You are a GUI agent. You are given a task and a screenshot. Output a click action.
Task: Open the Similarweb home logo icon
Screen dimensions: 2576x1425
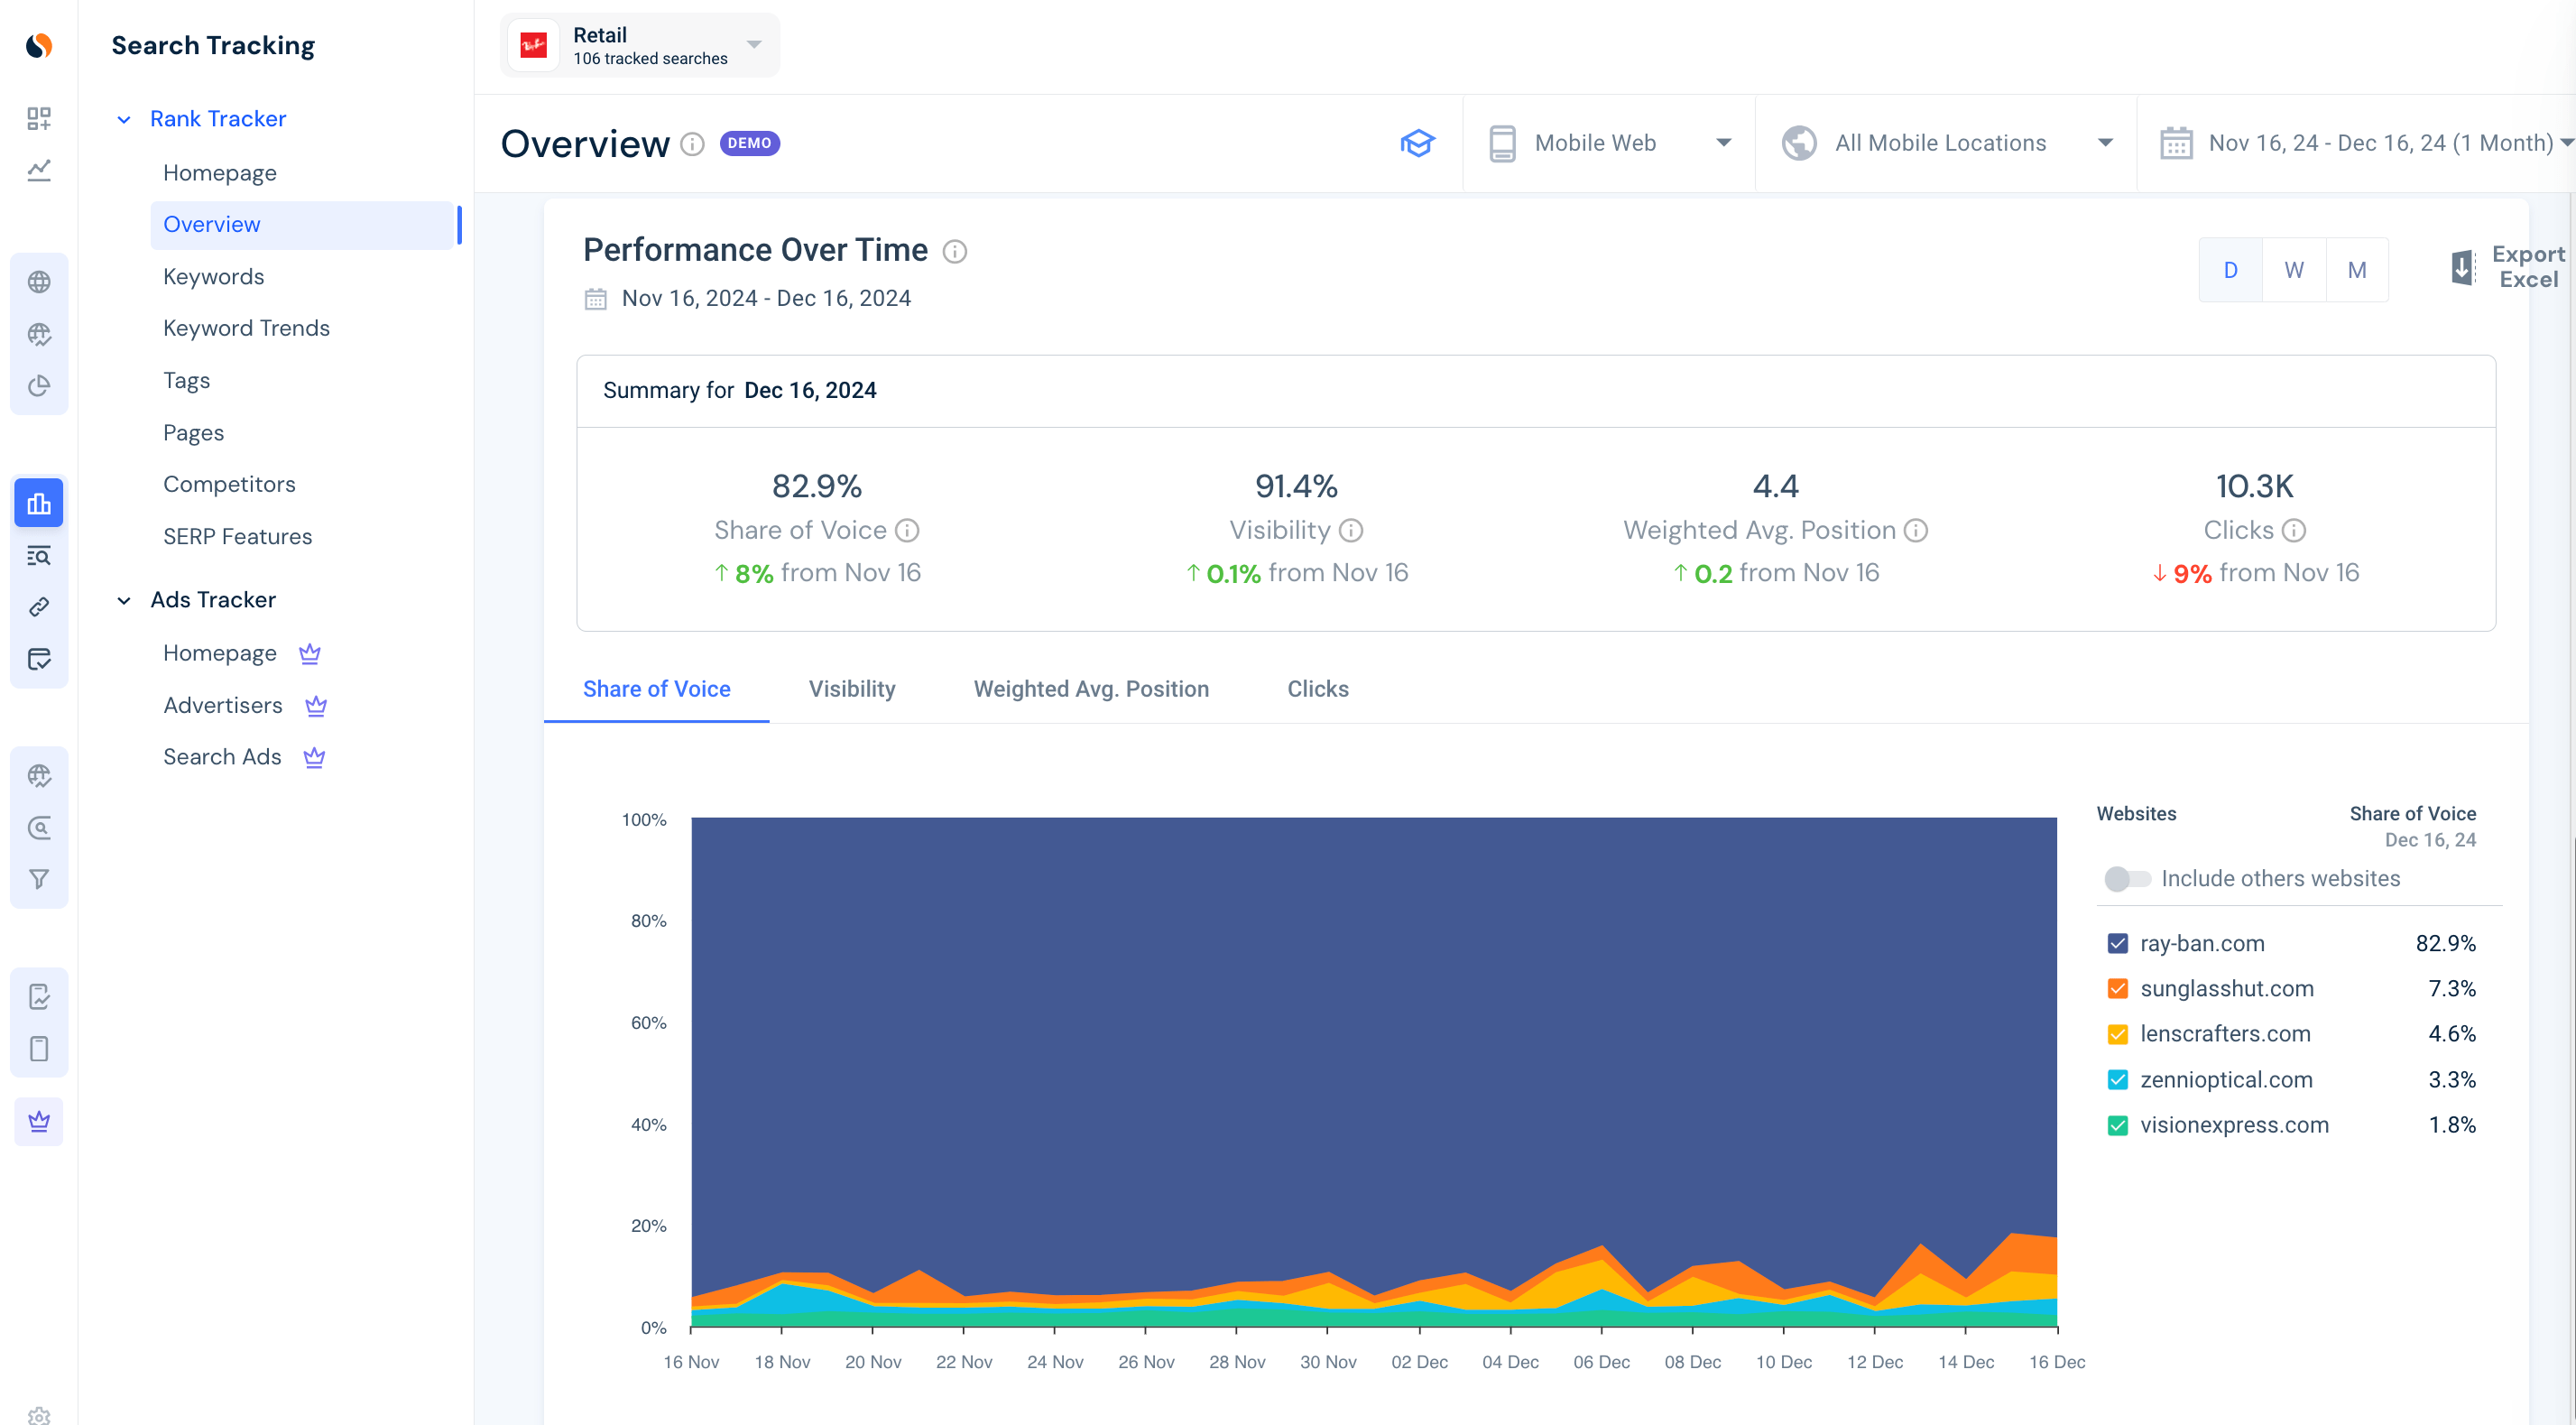[x=40, y=45]
